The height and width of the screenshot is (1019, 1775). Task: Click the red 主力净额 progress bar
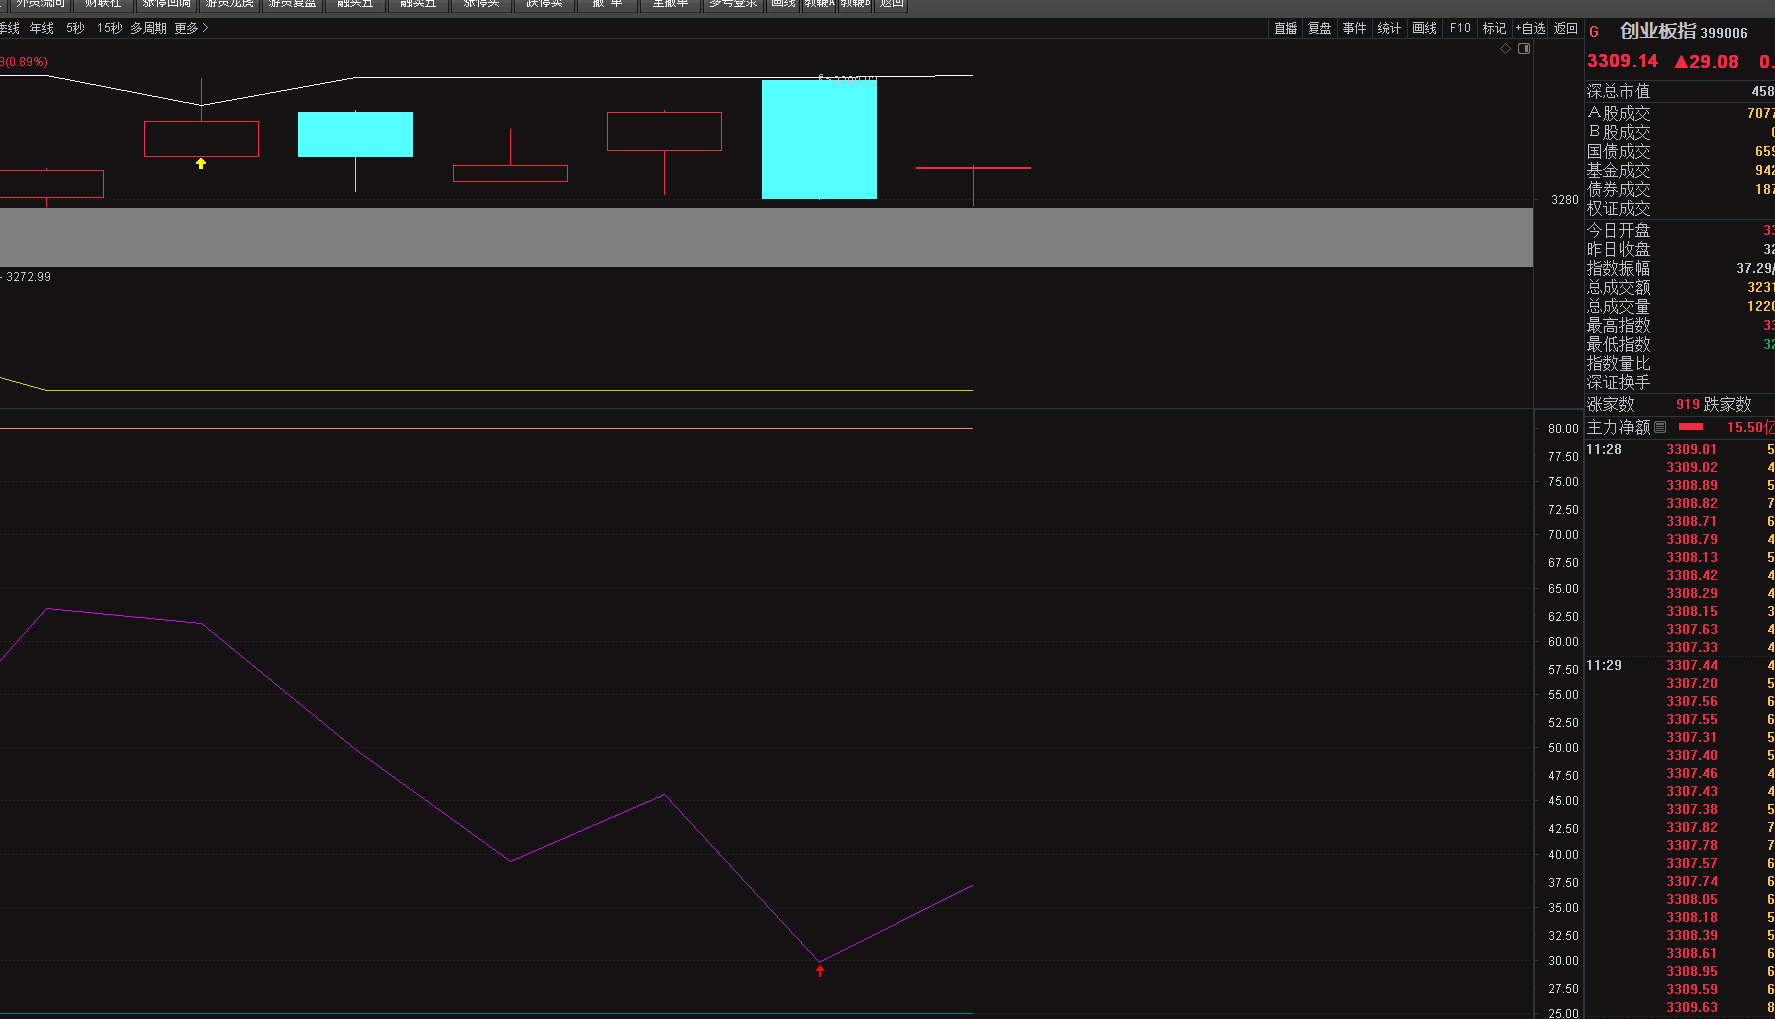point(1691,427)
